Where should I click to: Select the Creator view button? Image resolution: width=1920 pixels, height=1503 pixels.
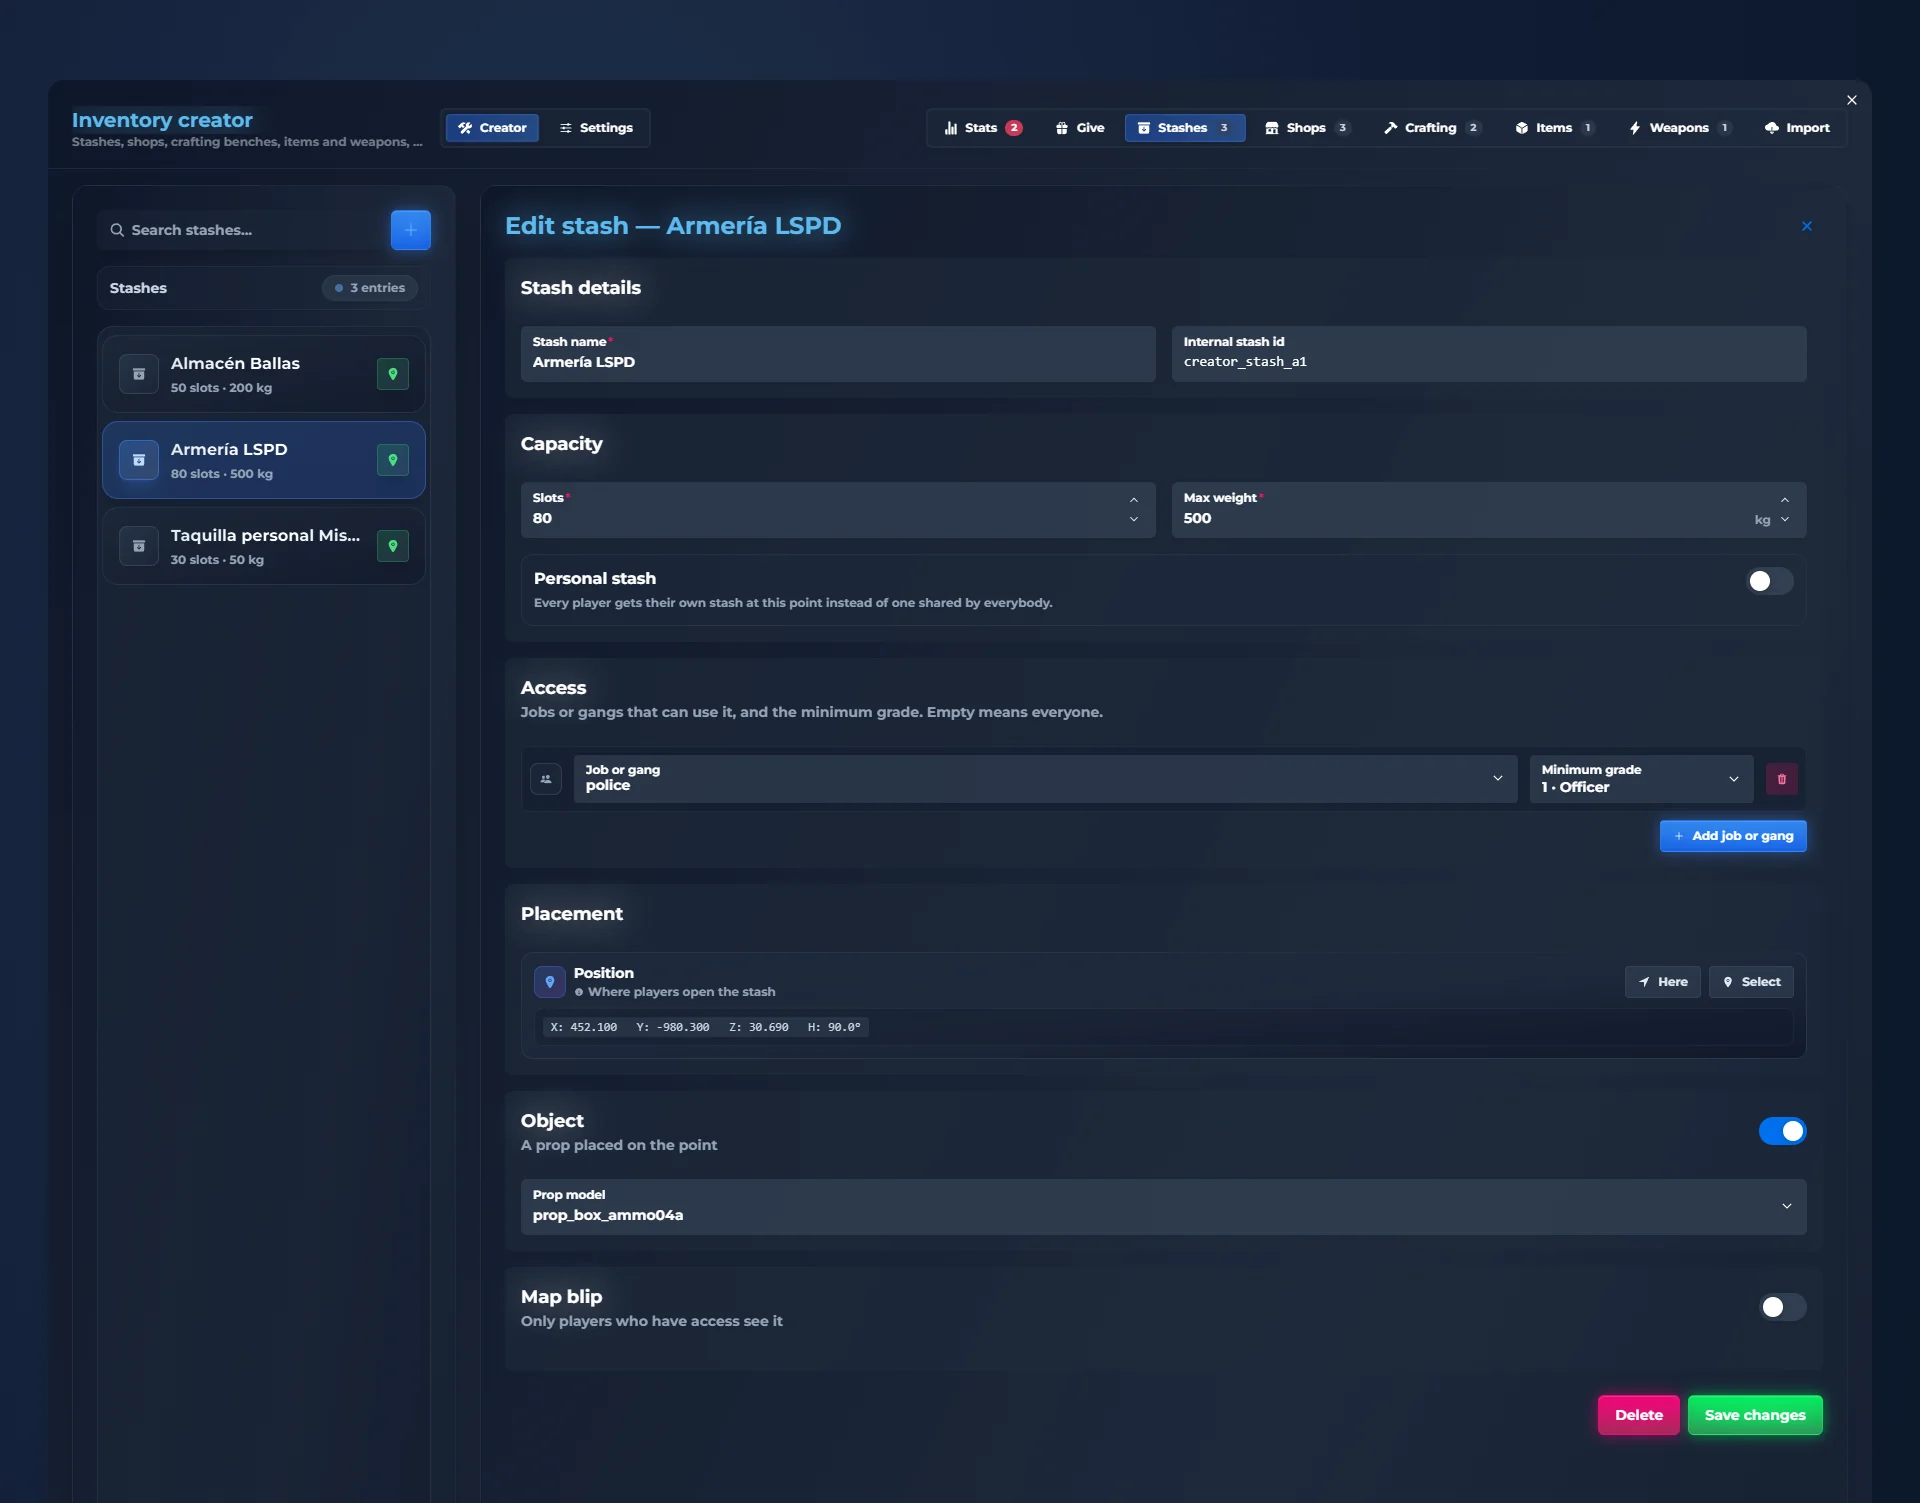click(x=492, y=128)
